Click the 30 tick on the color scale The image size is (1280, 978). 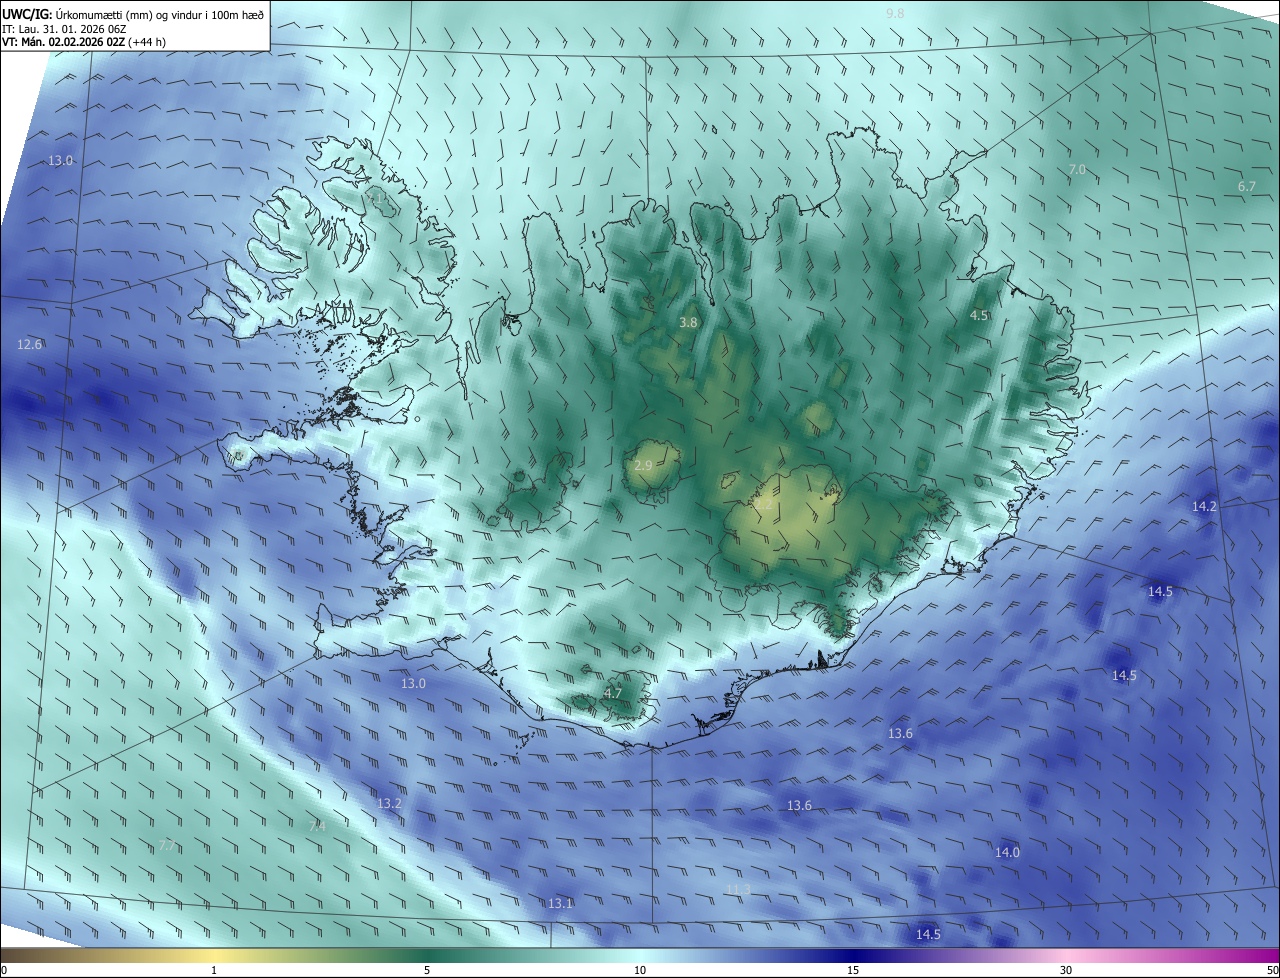1066,970
